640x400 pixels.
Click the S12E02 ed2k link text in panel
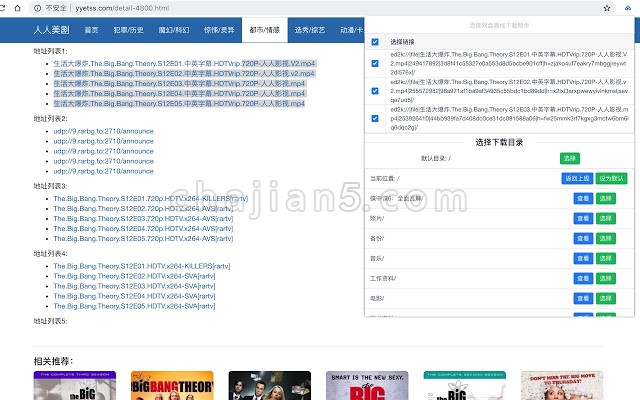click(x=509, y=91)
